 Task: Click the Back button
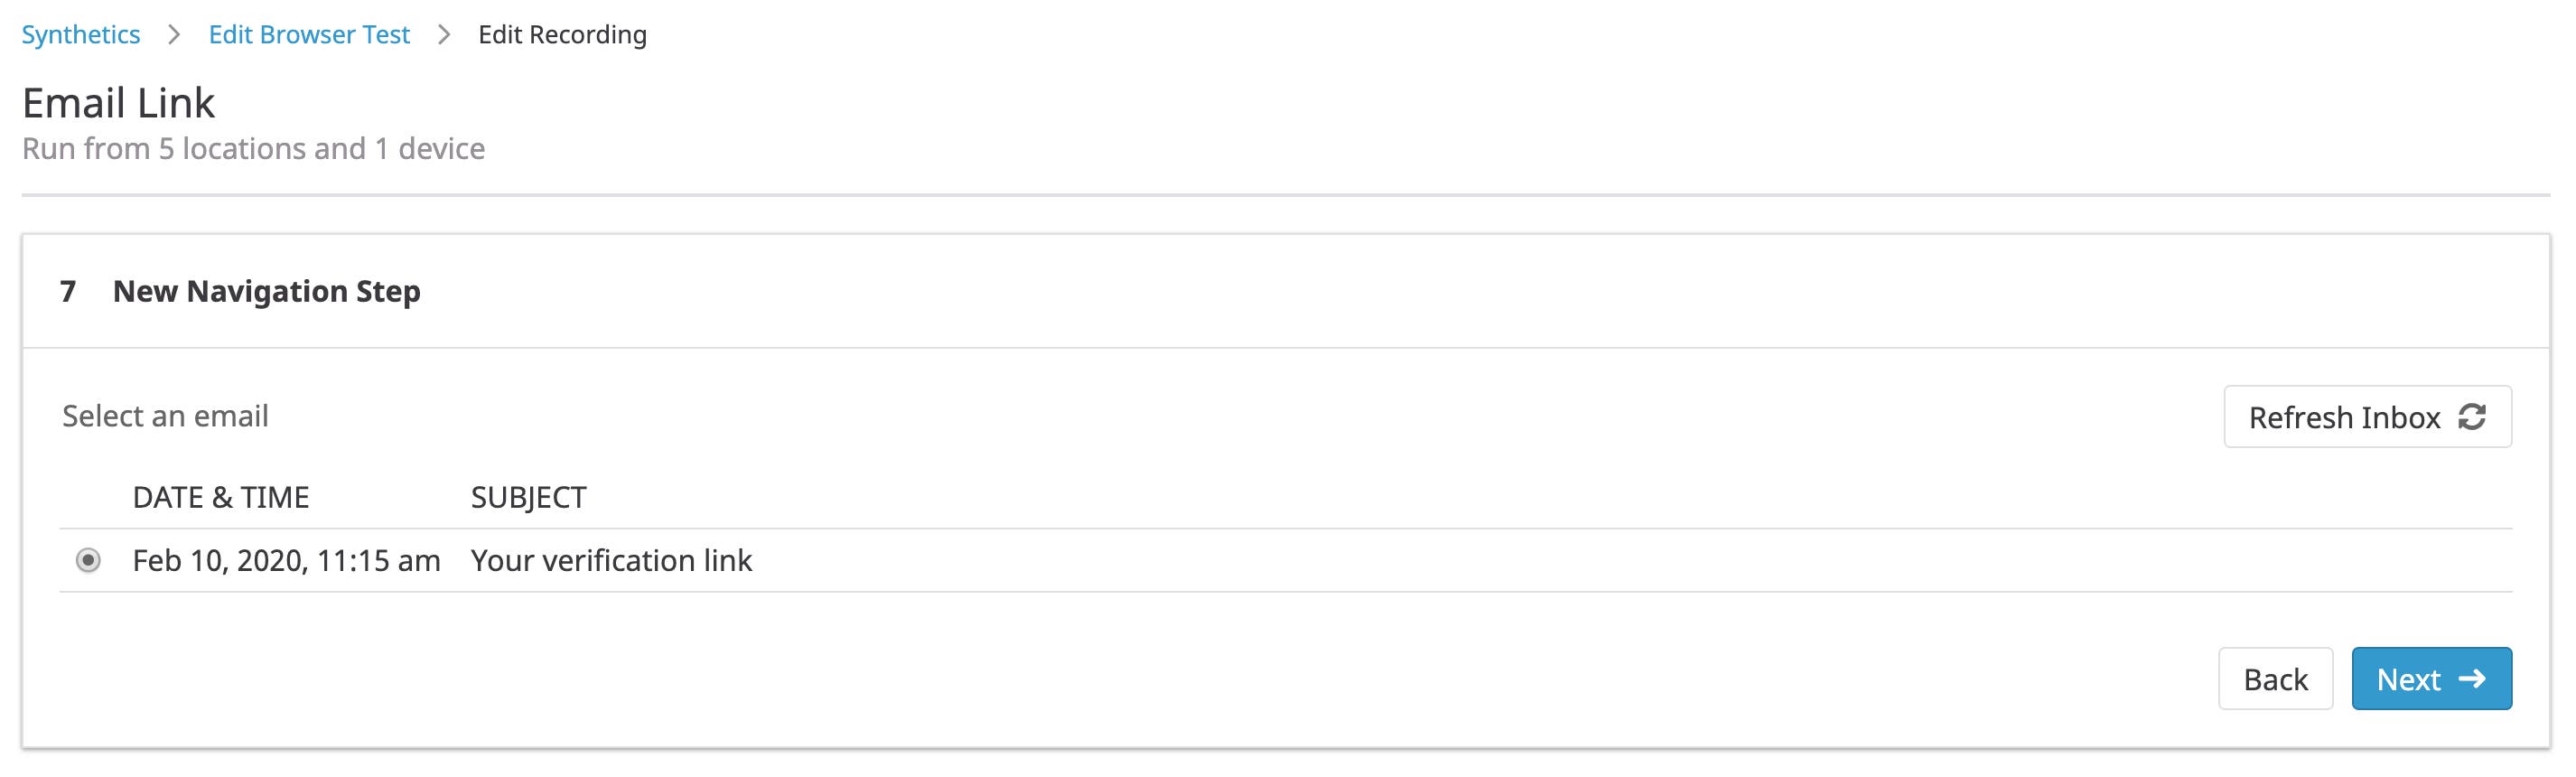coord(2276,678)
